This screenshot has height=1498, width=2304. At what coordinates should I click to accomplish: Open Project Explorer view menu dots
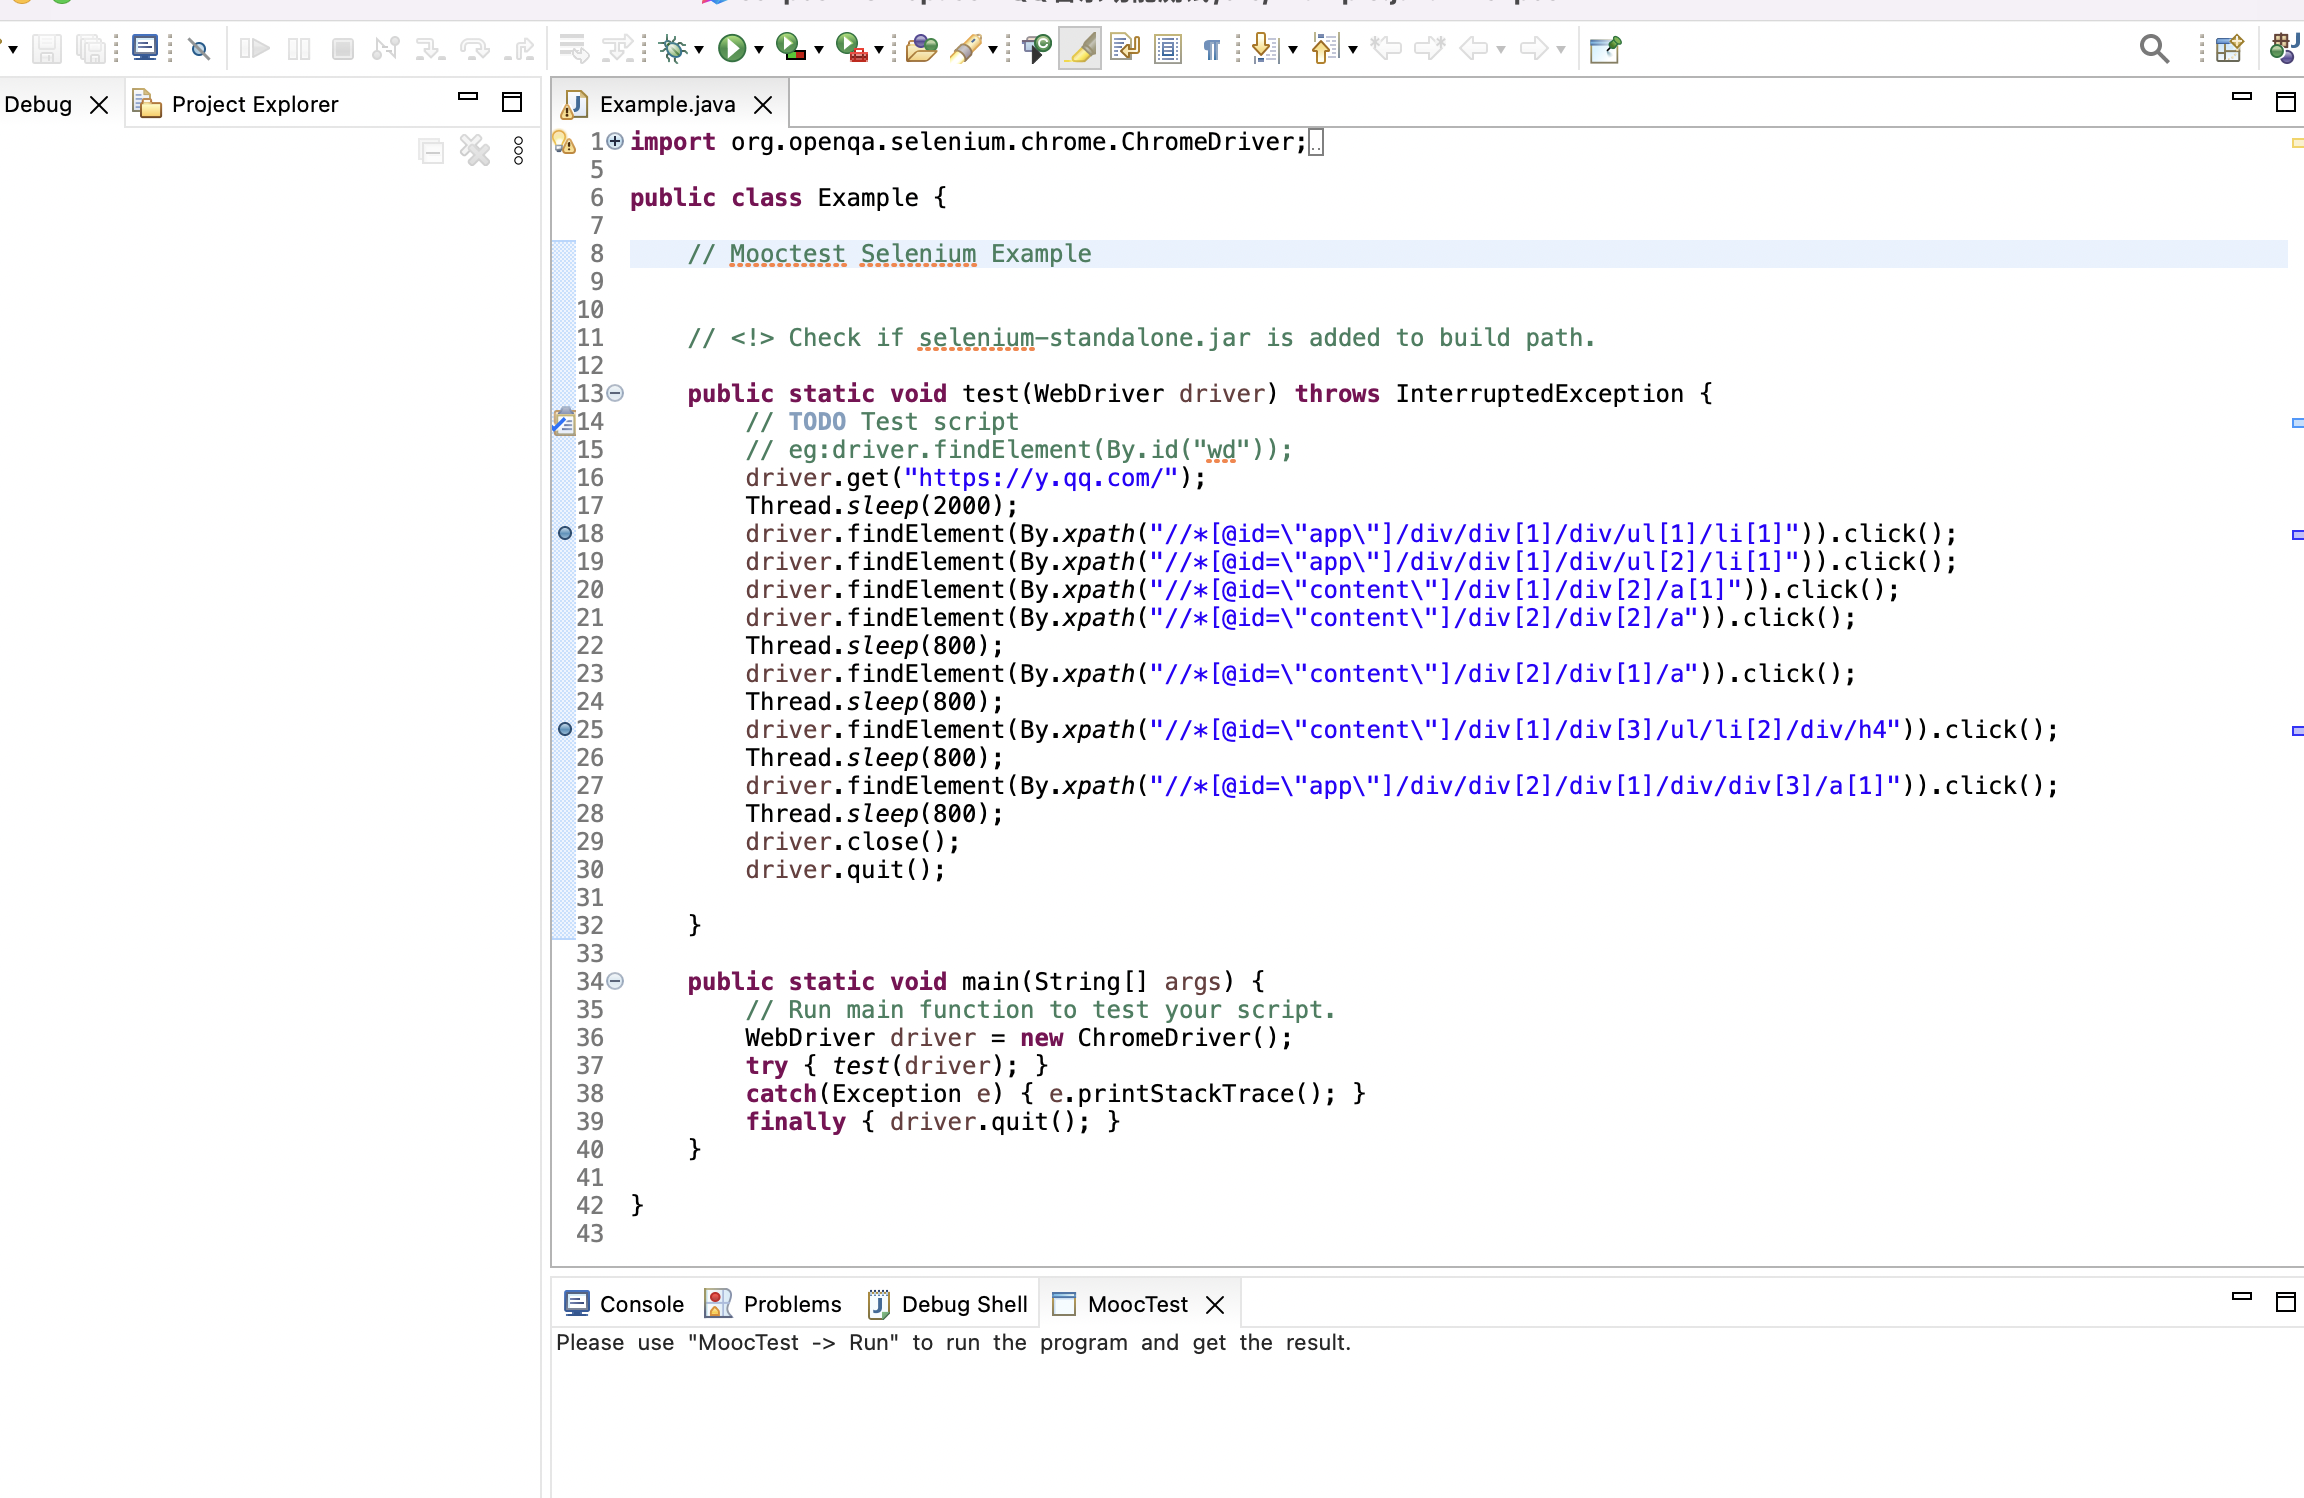518,151
